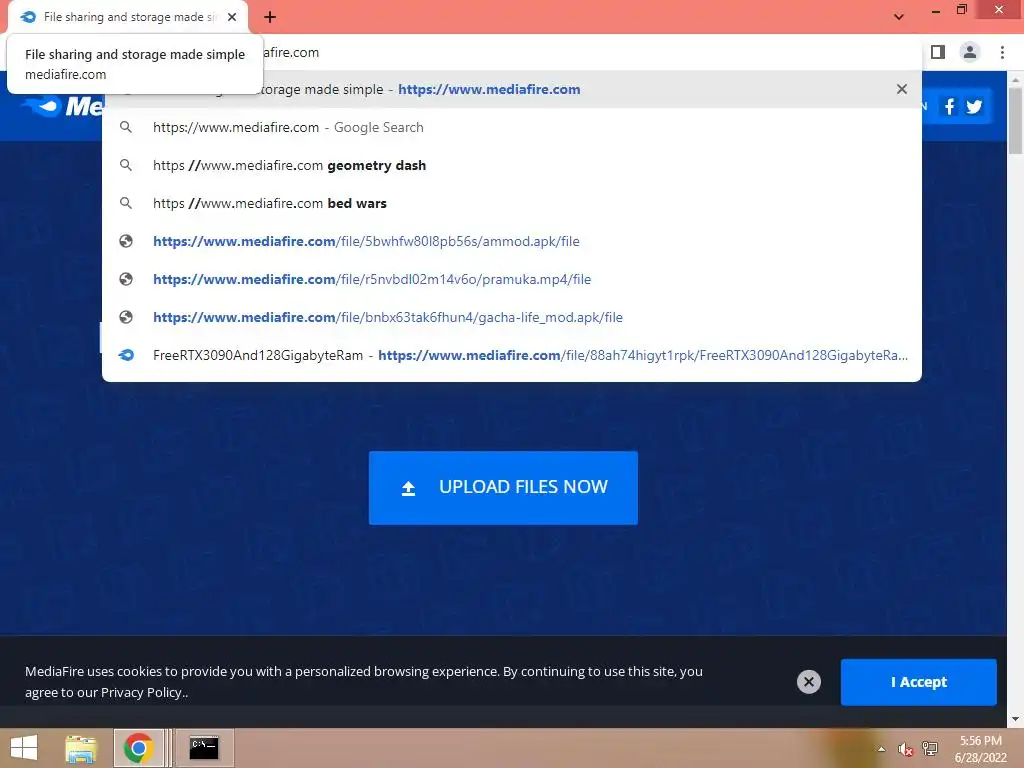
Task: Dismiss the cookie notice with the X
Action: 808,682
